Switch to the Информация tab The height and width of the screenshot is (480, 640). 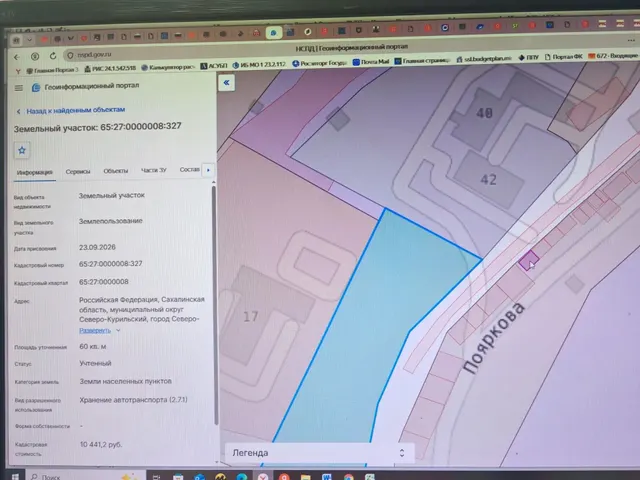(35, 172)
